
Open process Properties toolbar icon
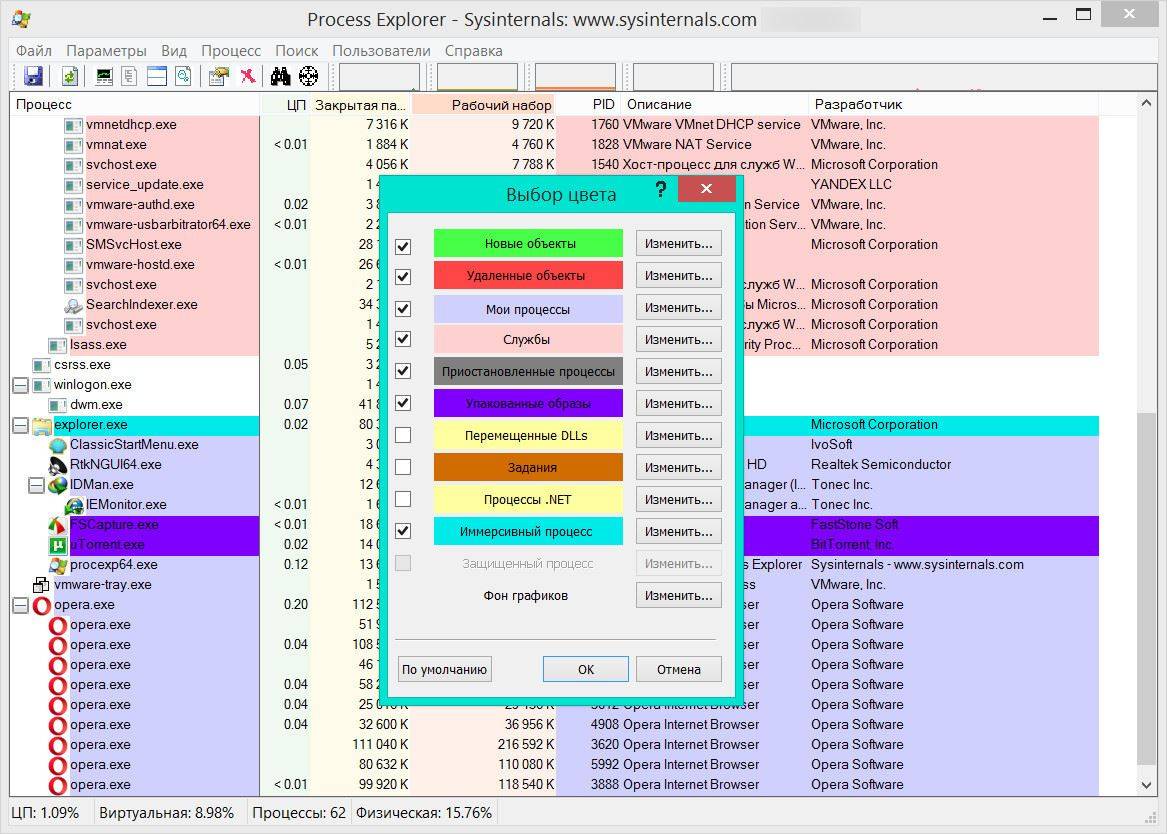coord(219,76)
